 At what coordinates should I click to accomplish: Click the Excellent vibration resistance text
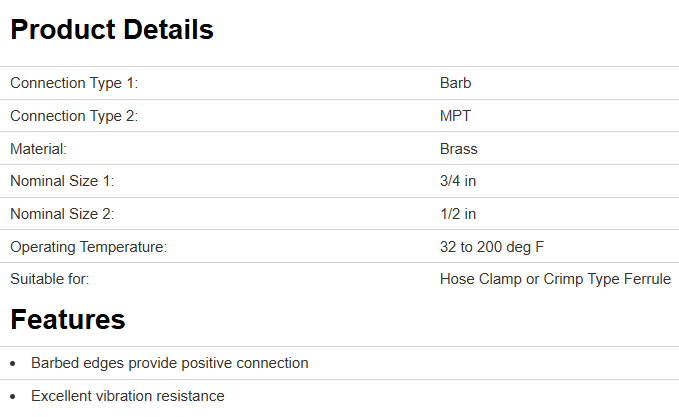[x=127, y=396]
